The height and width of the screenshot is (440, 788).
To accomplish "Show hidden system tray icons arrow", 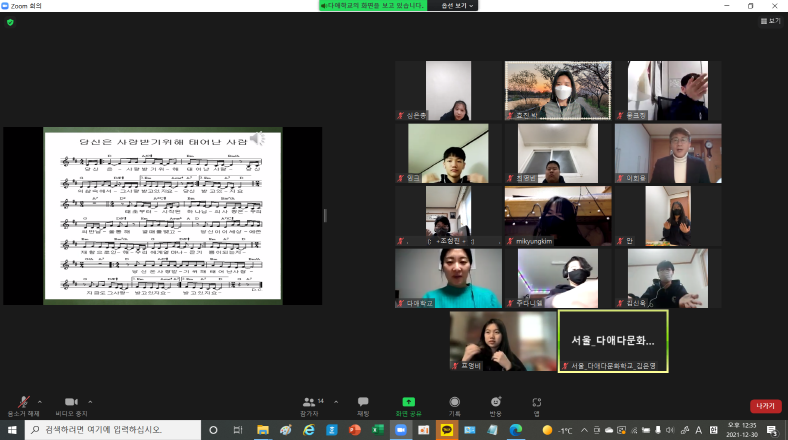I will (584, 430).
